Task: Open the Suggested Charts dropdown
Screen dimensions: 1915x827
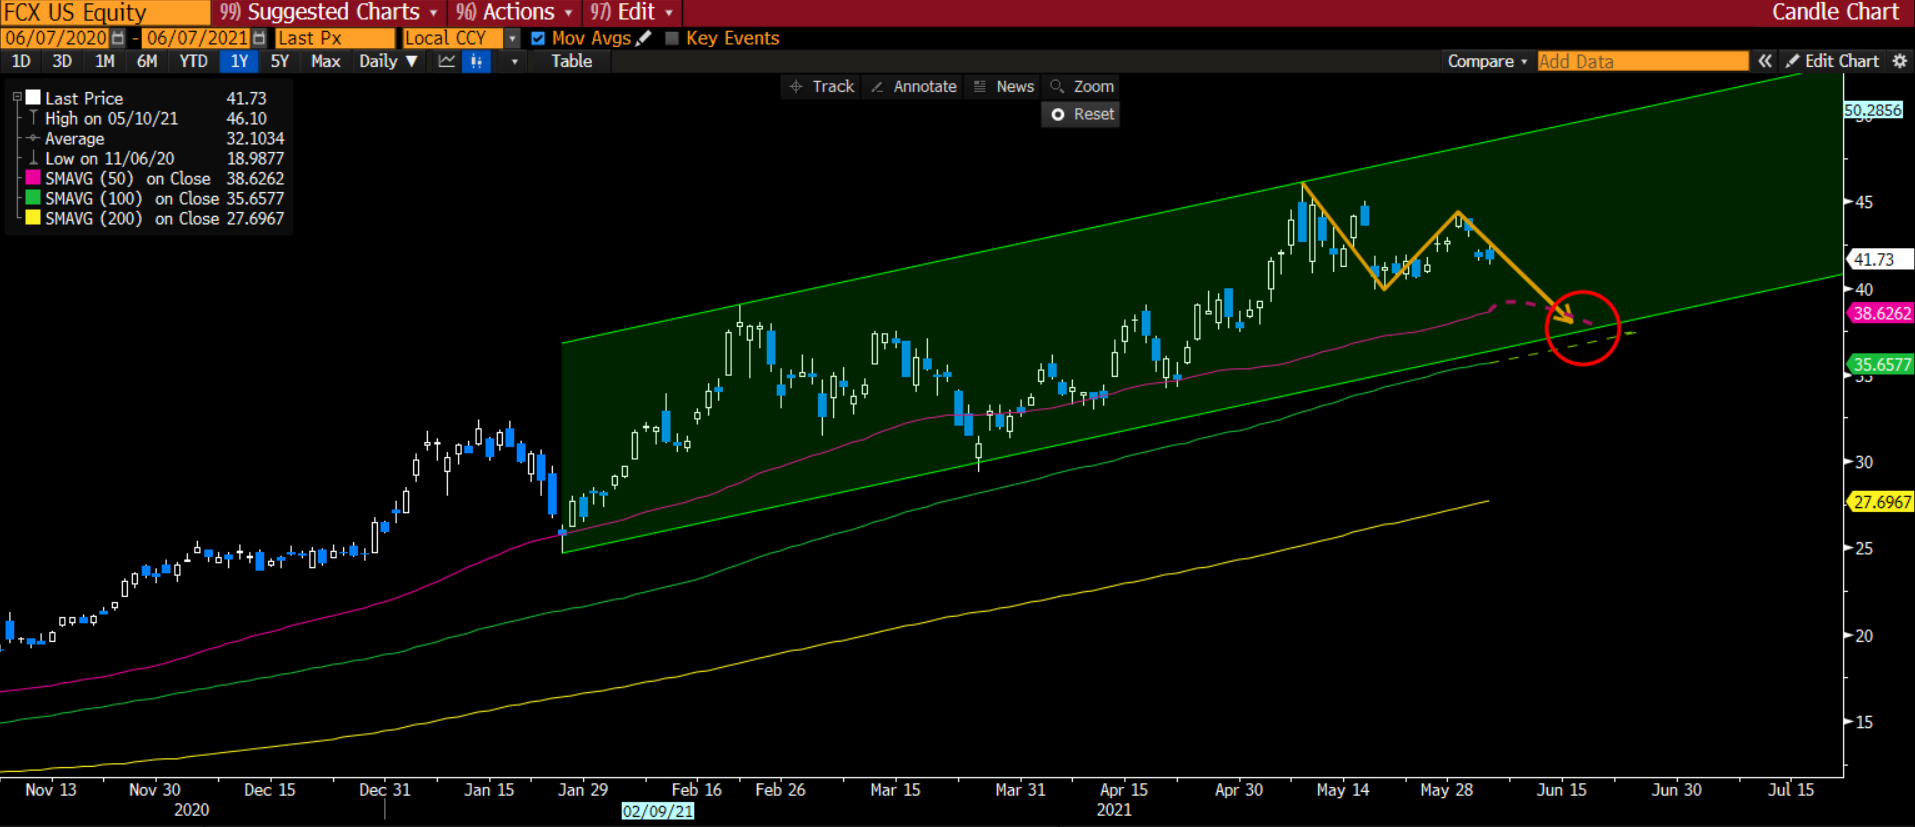Action: (328, 12)
